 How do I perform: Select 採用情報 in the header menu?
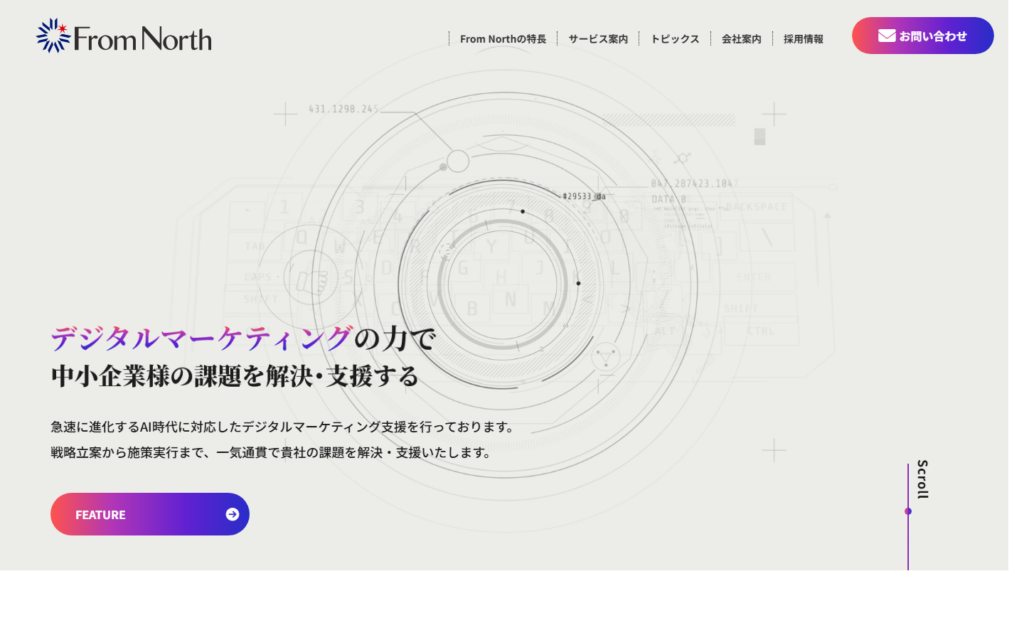tap(803, 39)
